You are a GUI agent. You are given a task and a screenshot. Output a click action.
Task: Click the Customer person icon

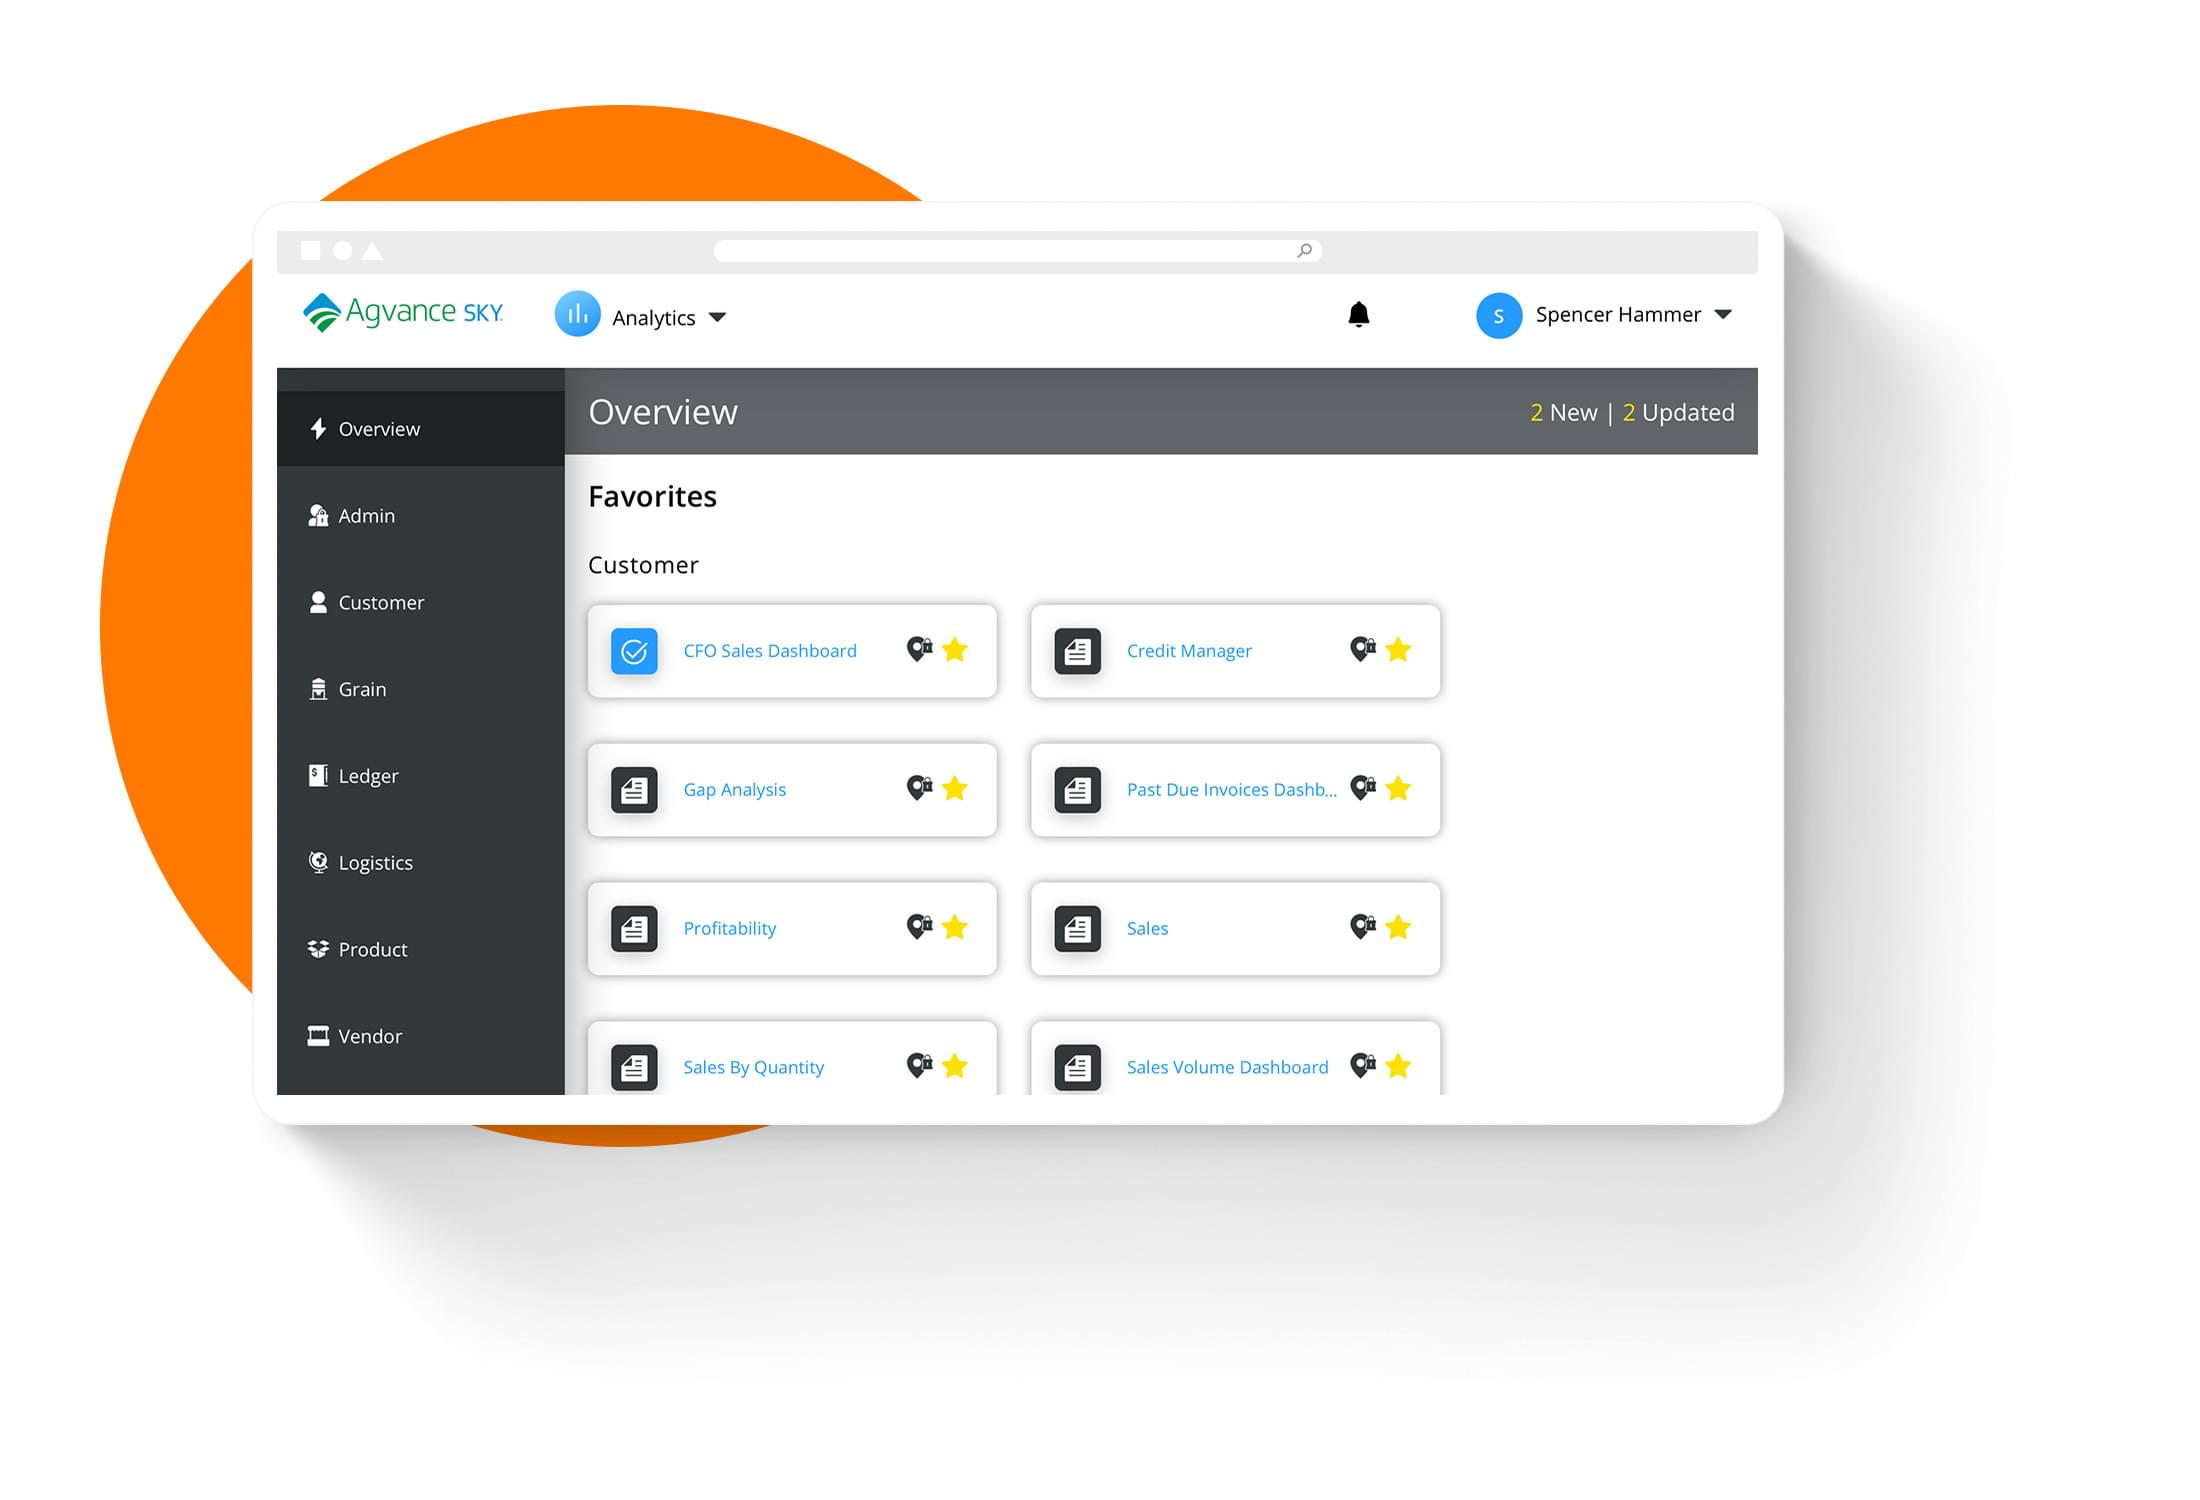click(x=318, y=602)
